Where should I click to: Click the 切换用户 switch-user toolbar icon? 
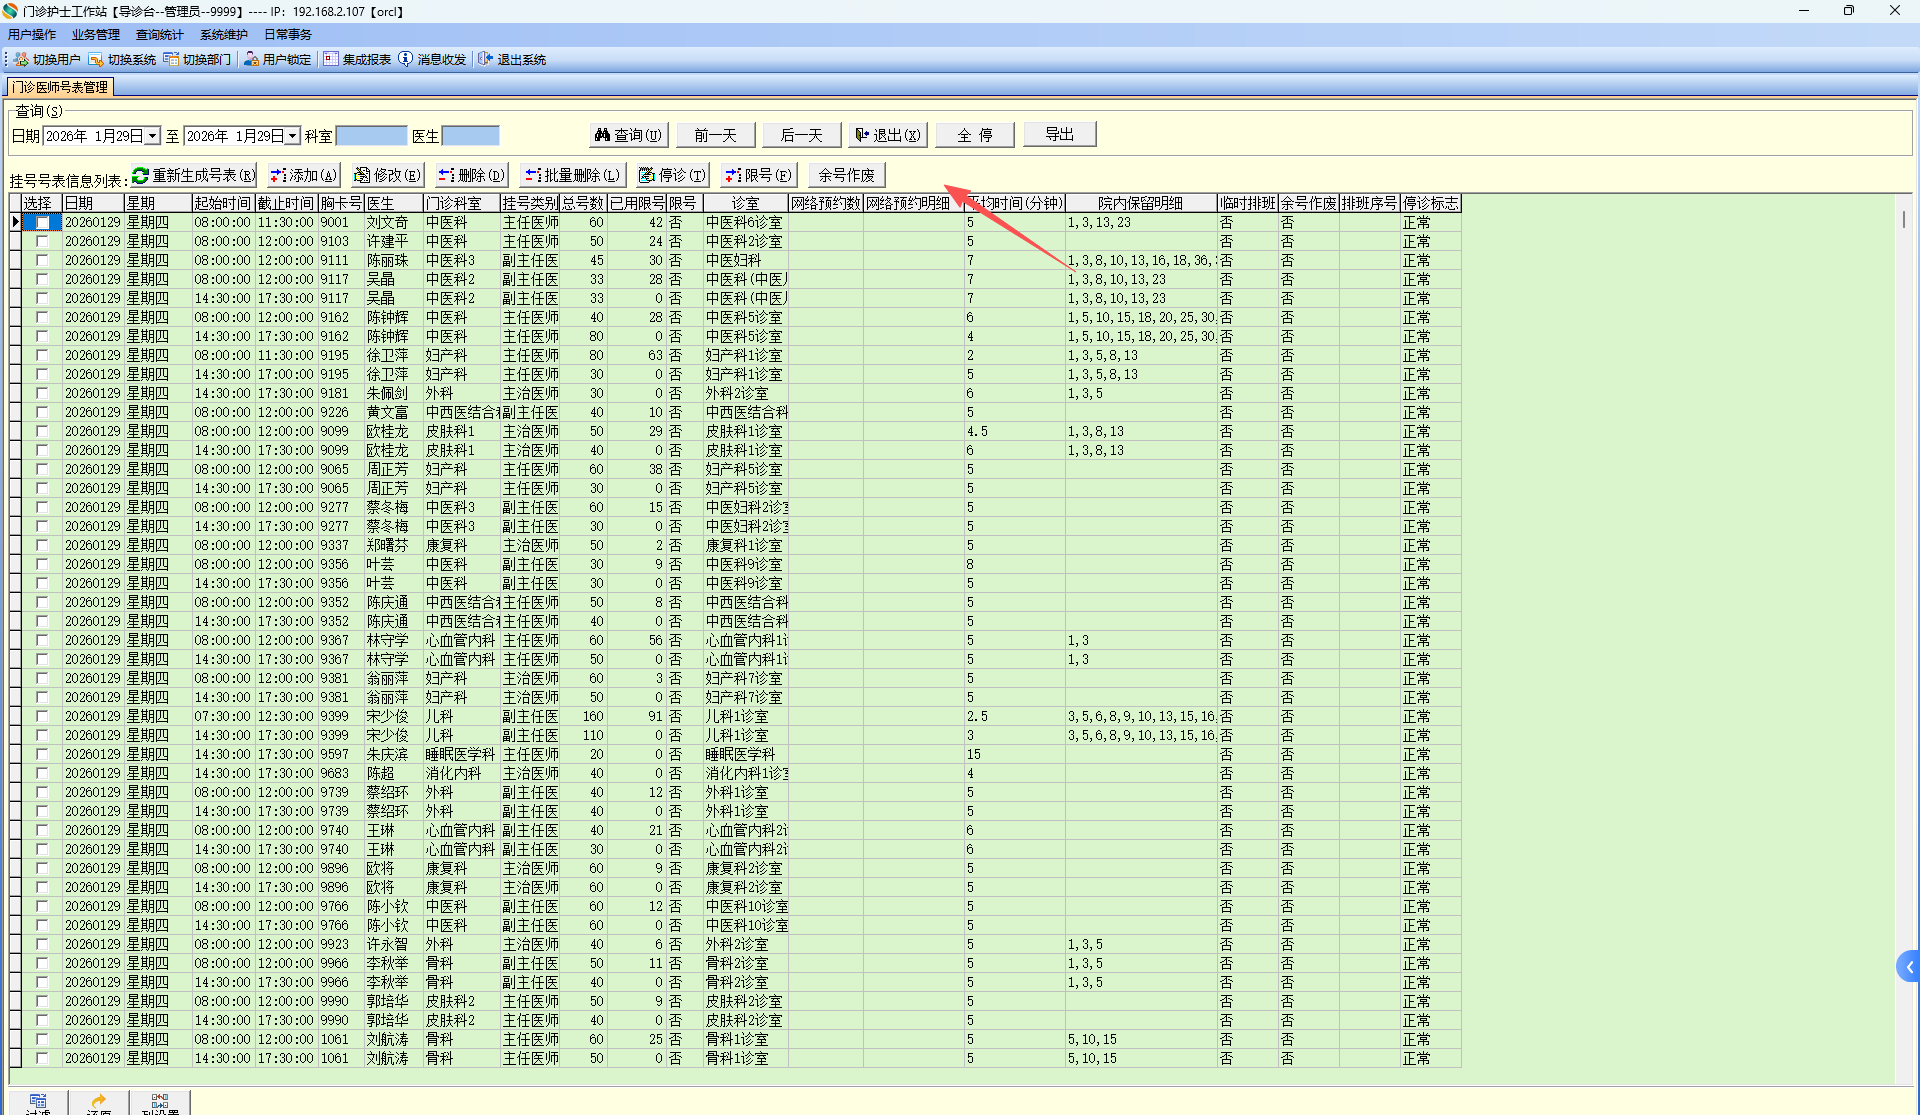(x=21, y=60)
